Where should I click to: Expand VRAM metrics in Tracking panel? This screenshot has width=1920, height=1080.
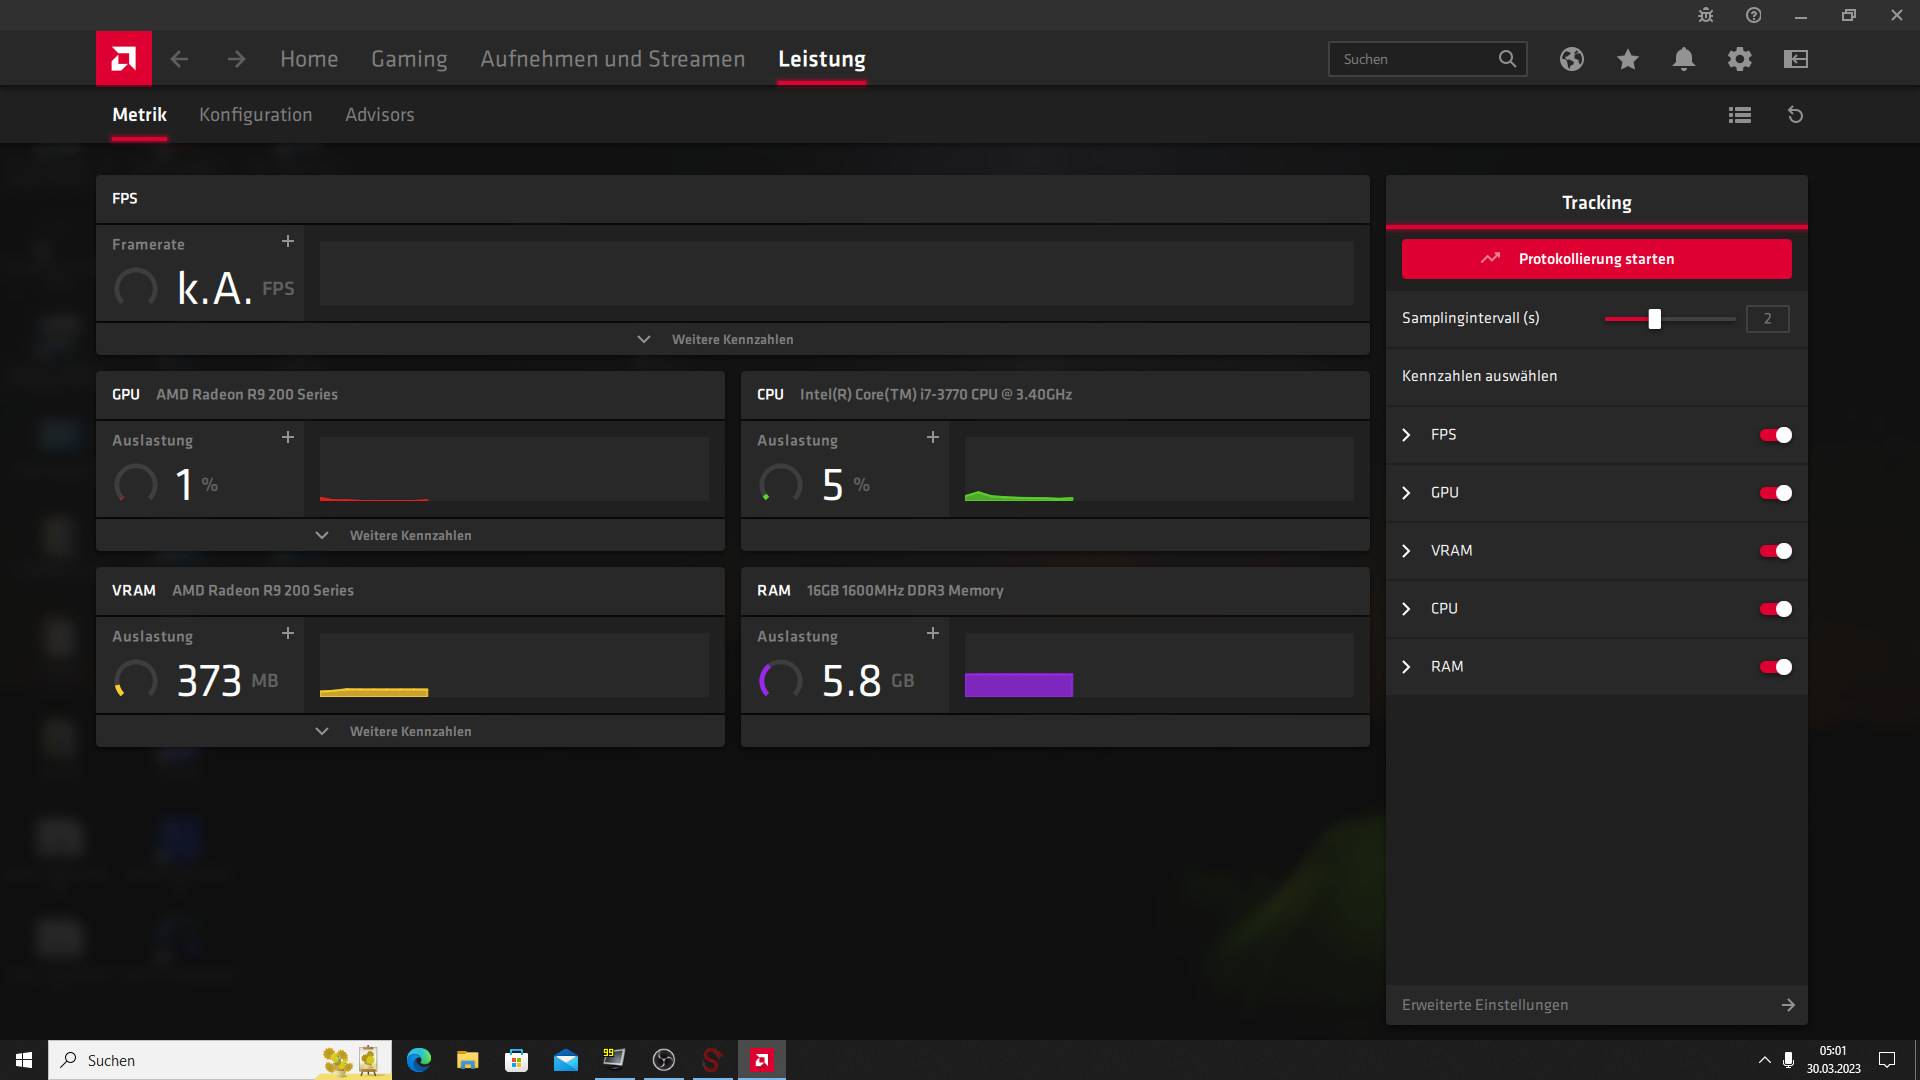[x=1406, y=551]
